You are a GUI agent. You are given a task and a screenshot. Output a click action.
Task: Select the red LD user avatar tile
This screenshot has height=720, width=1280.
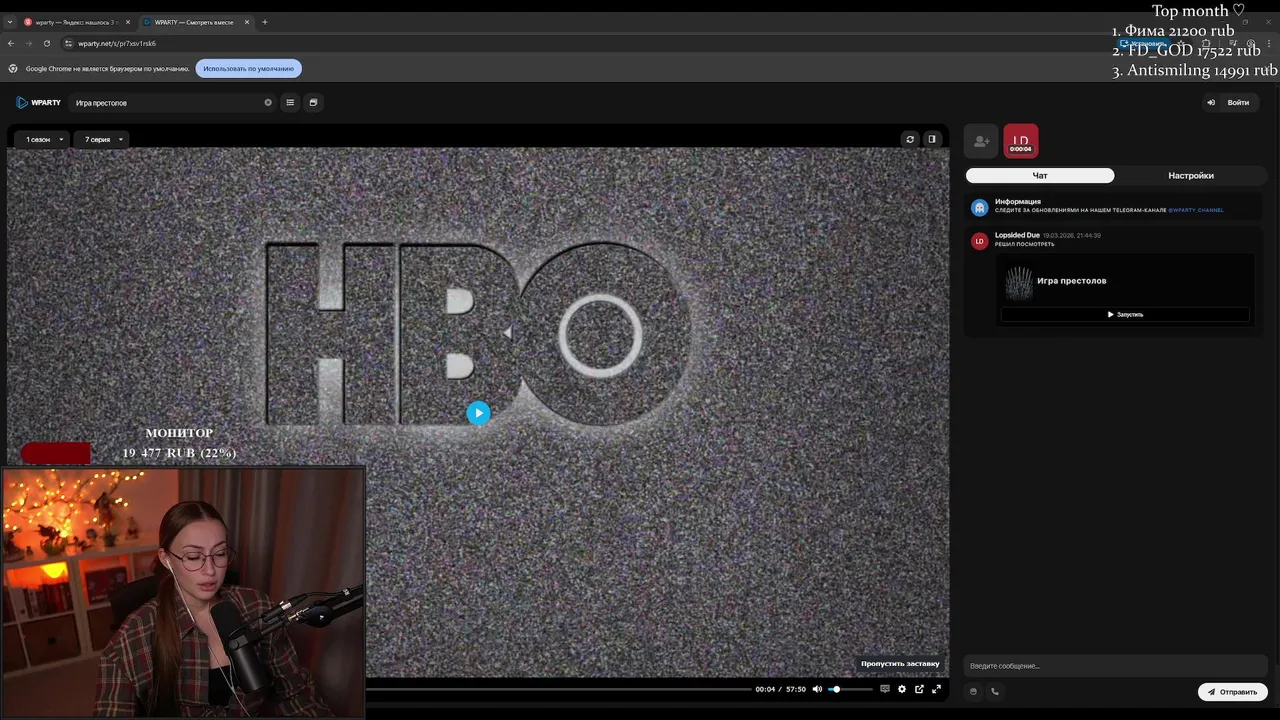(1021, 141)
